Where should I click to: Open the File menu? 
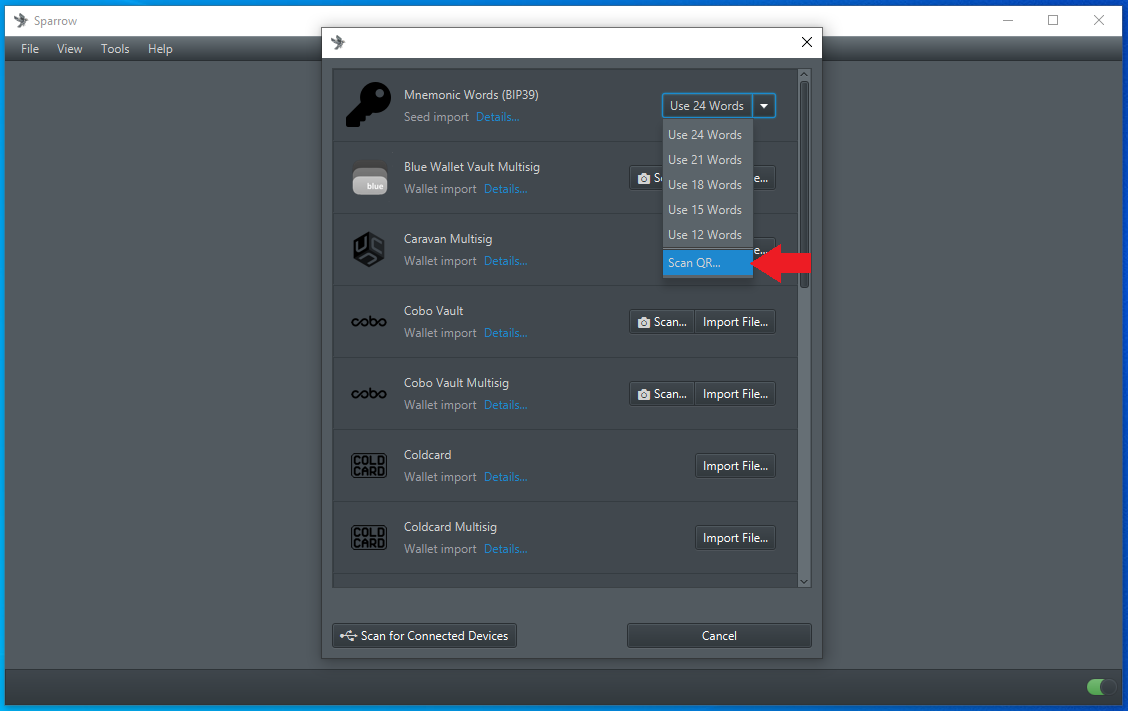[x=30, y=49]
